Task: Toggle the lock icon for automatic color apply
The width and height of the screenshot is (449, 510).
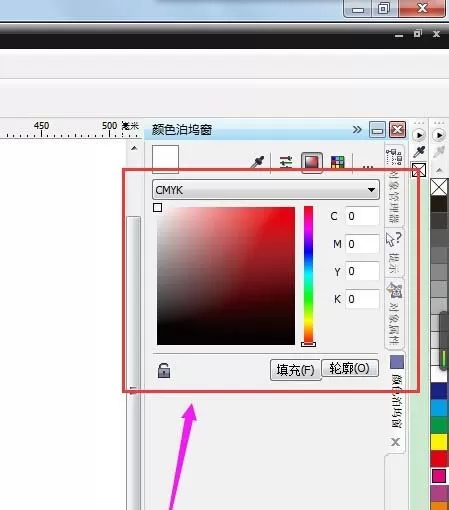Action: pyautogui.click(x=164, y=370)
